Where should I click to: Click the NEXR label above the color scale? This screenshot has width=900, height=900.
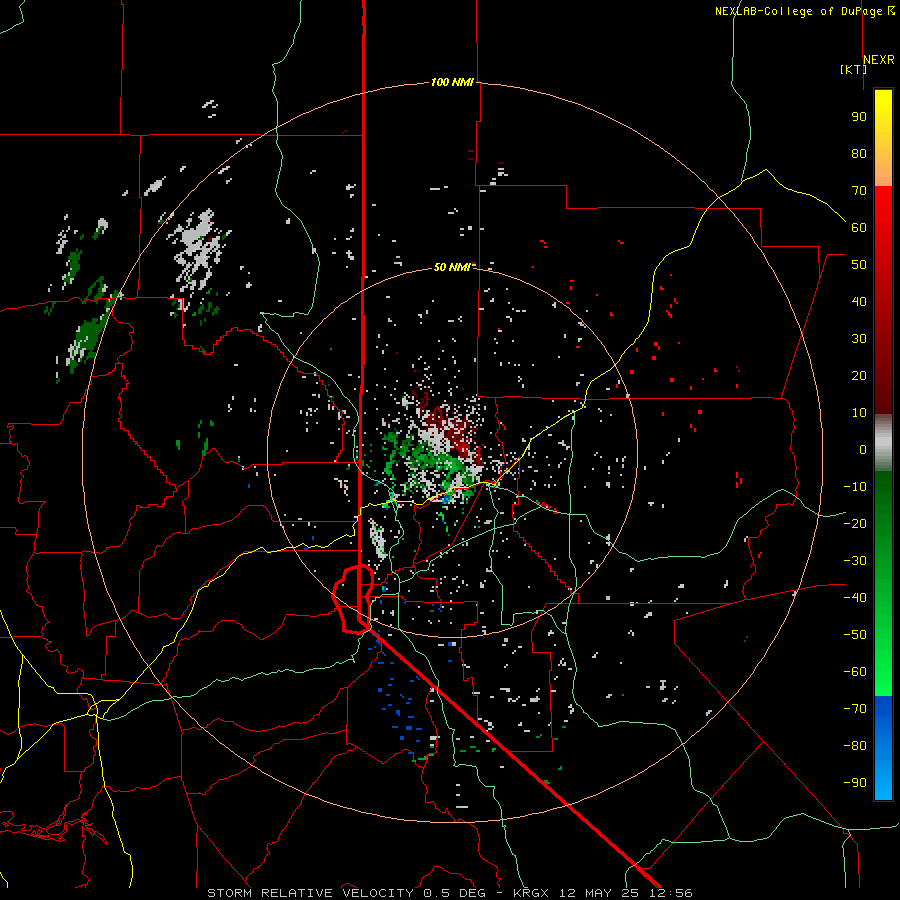(879, 60)
